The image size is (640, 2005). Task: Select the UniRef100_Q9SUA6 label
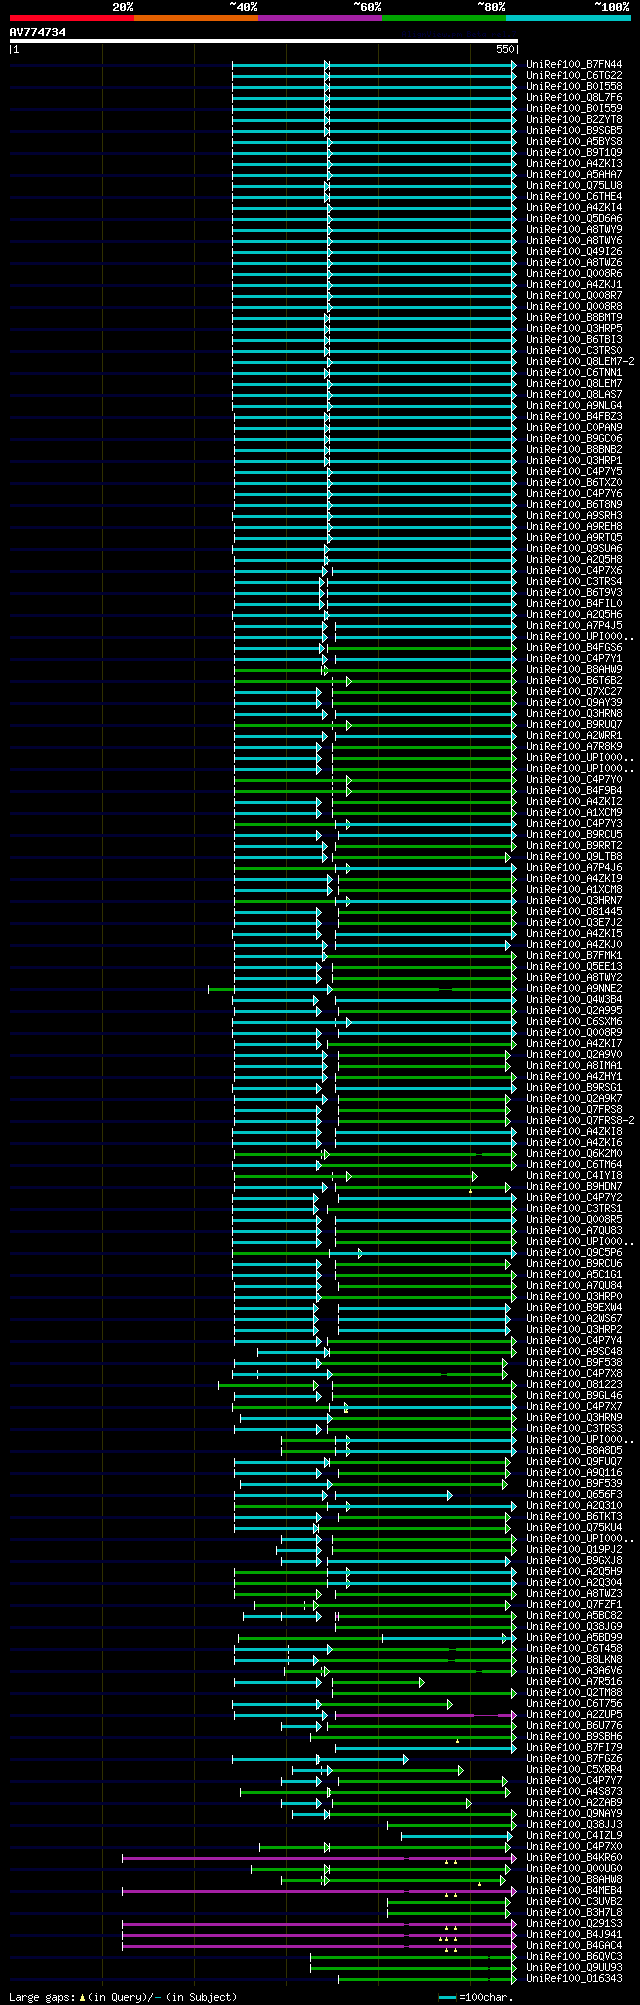[x=574, y=549]
